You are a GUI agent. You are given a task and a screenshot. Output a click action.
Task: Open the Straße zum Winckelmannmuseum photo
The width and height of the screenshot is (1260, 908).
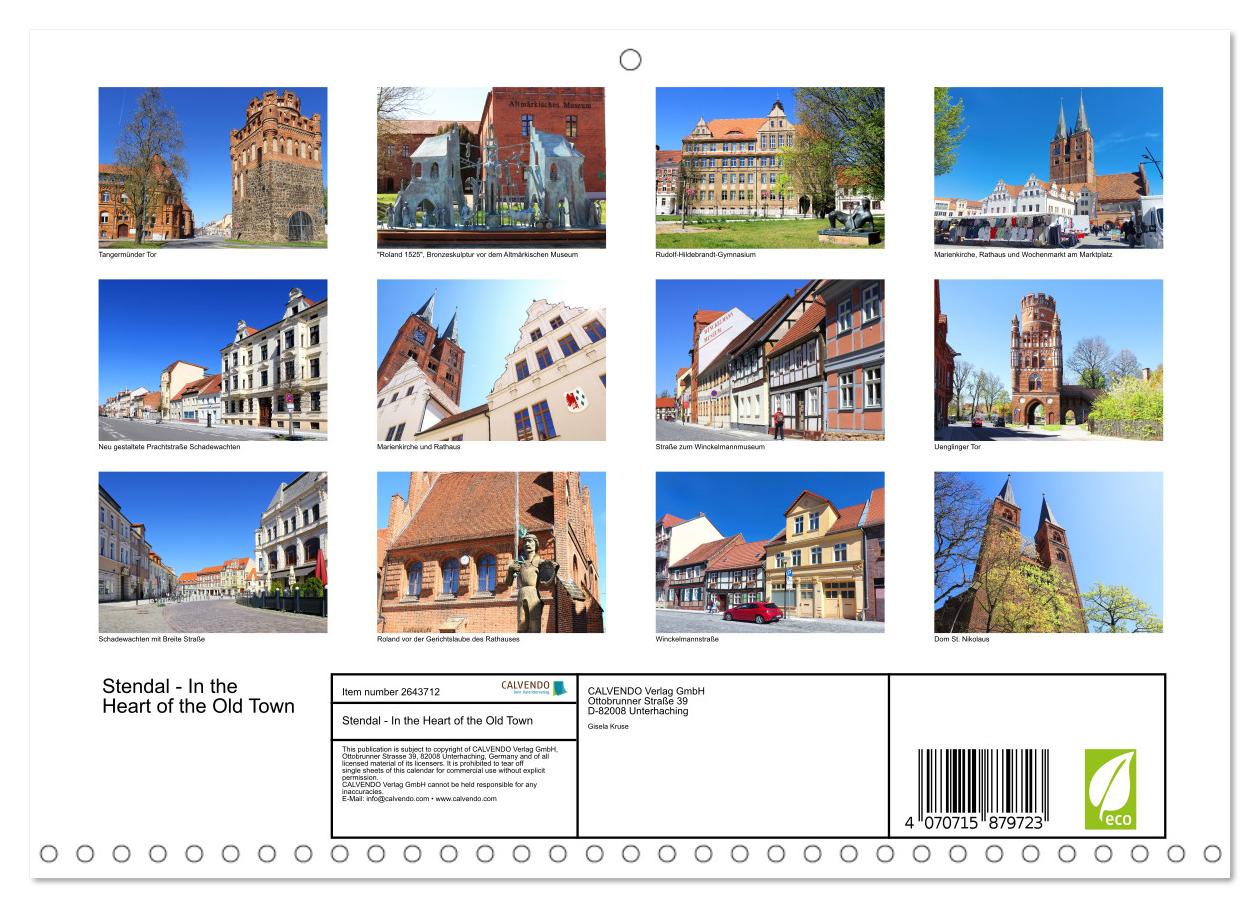click(x=770, y=360)
